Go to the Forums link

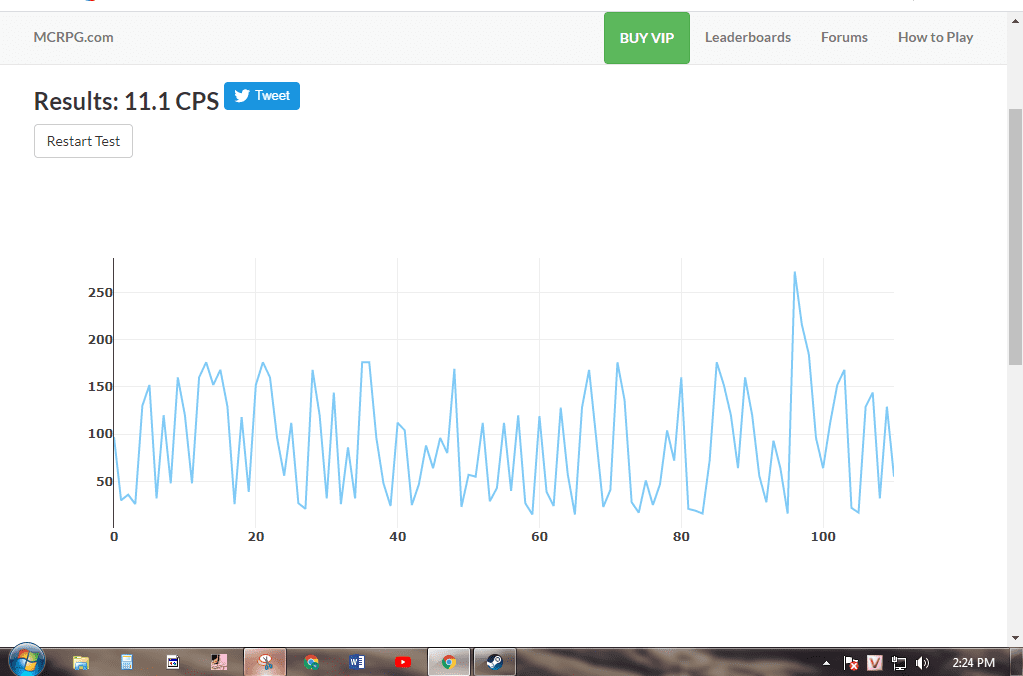tap(844, 37)
